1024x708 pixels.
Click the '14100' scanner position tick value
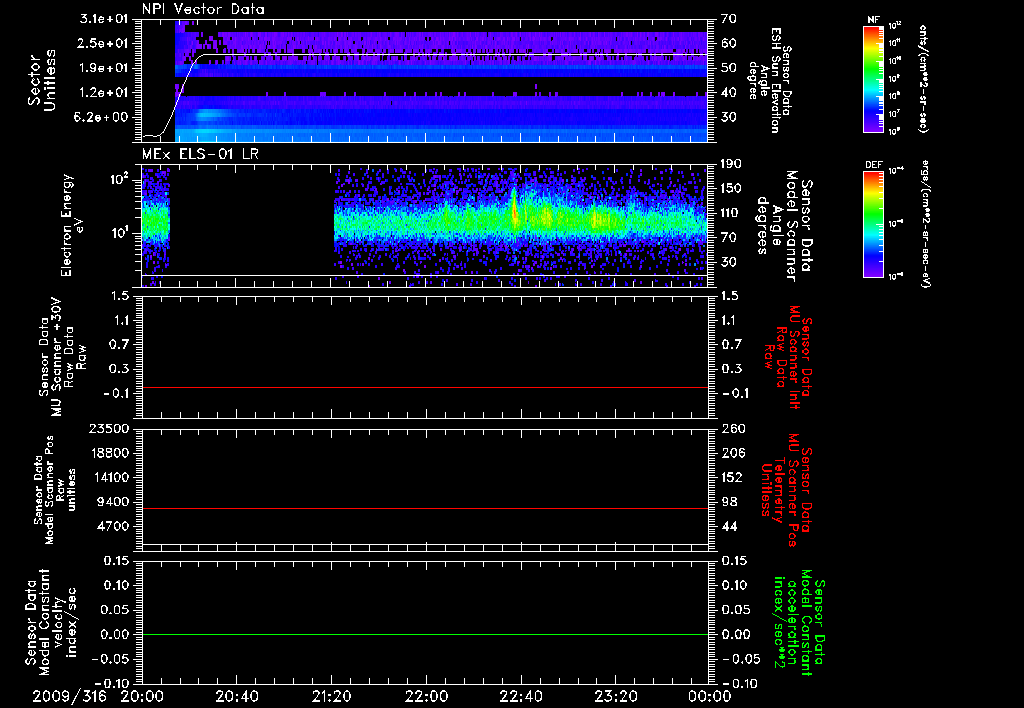pyautogui.click(x=109, y=477)
